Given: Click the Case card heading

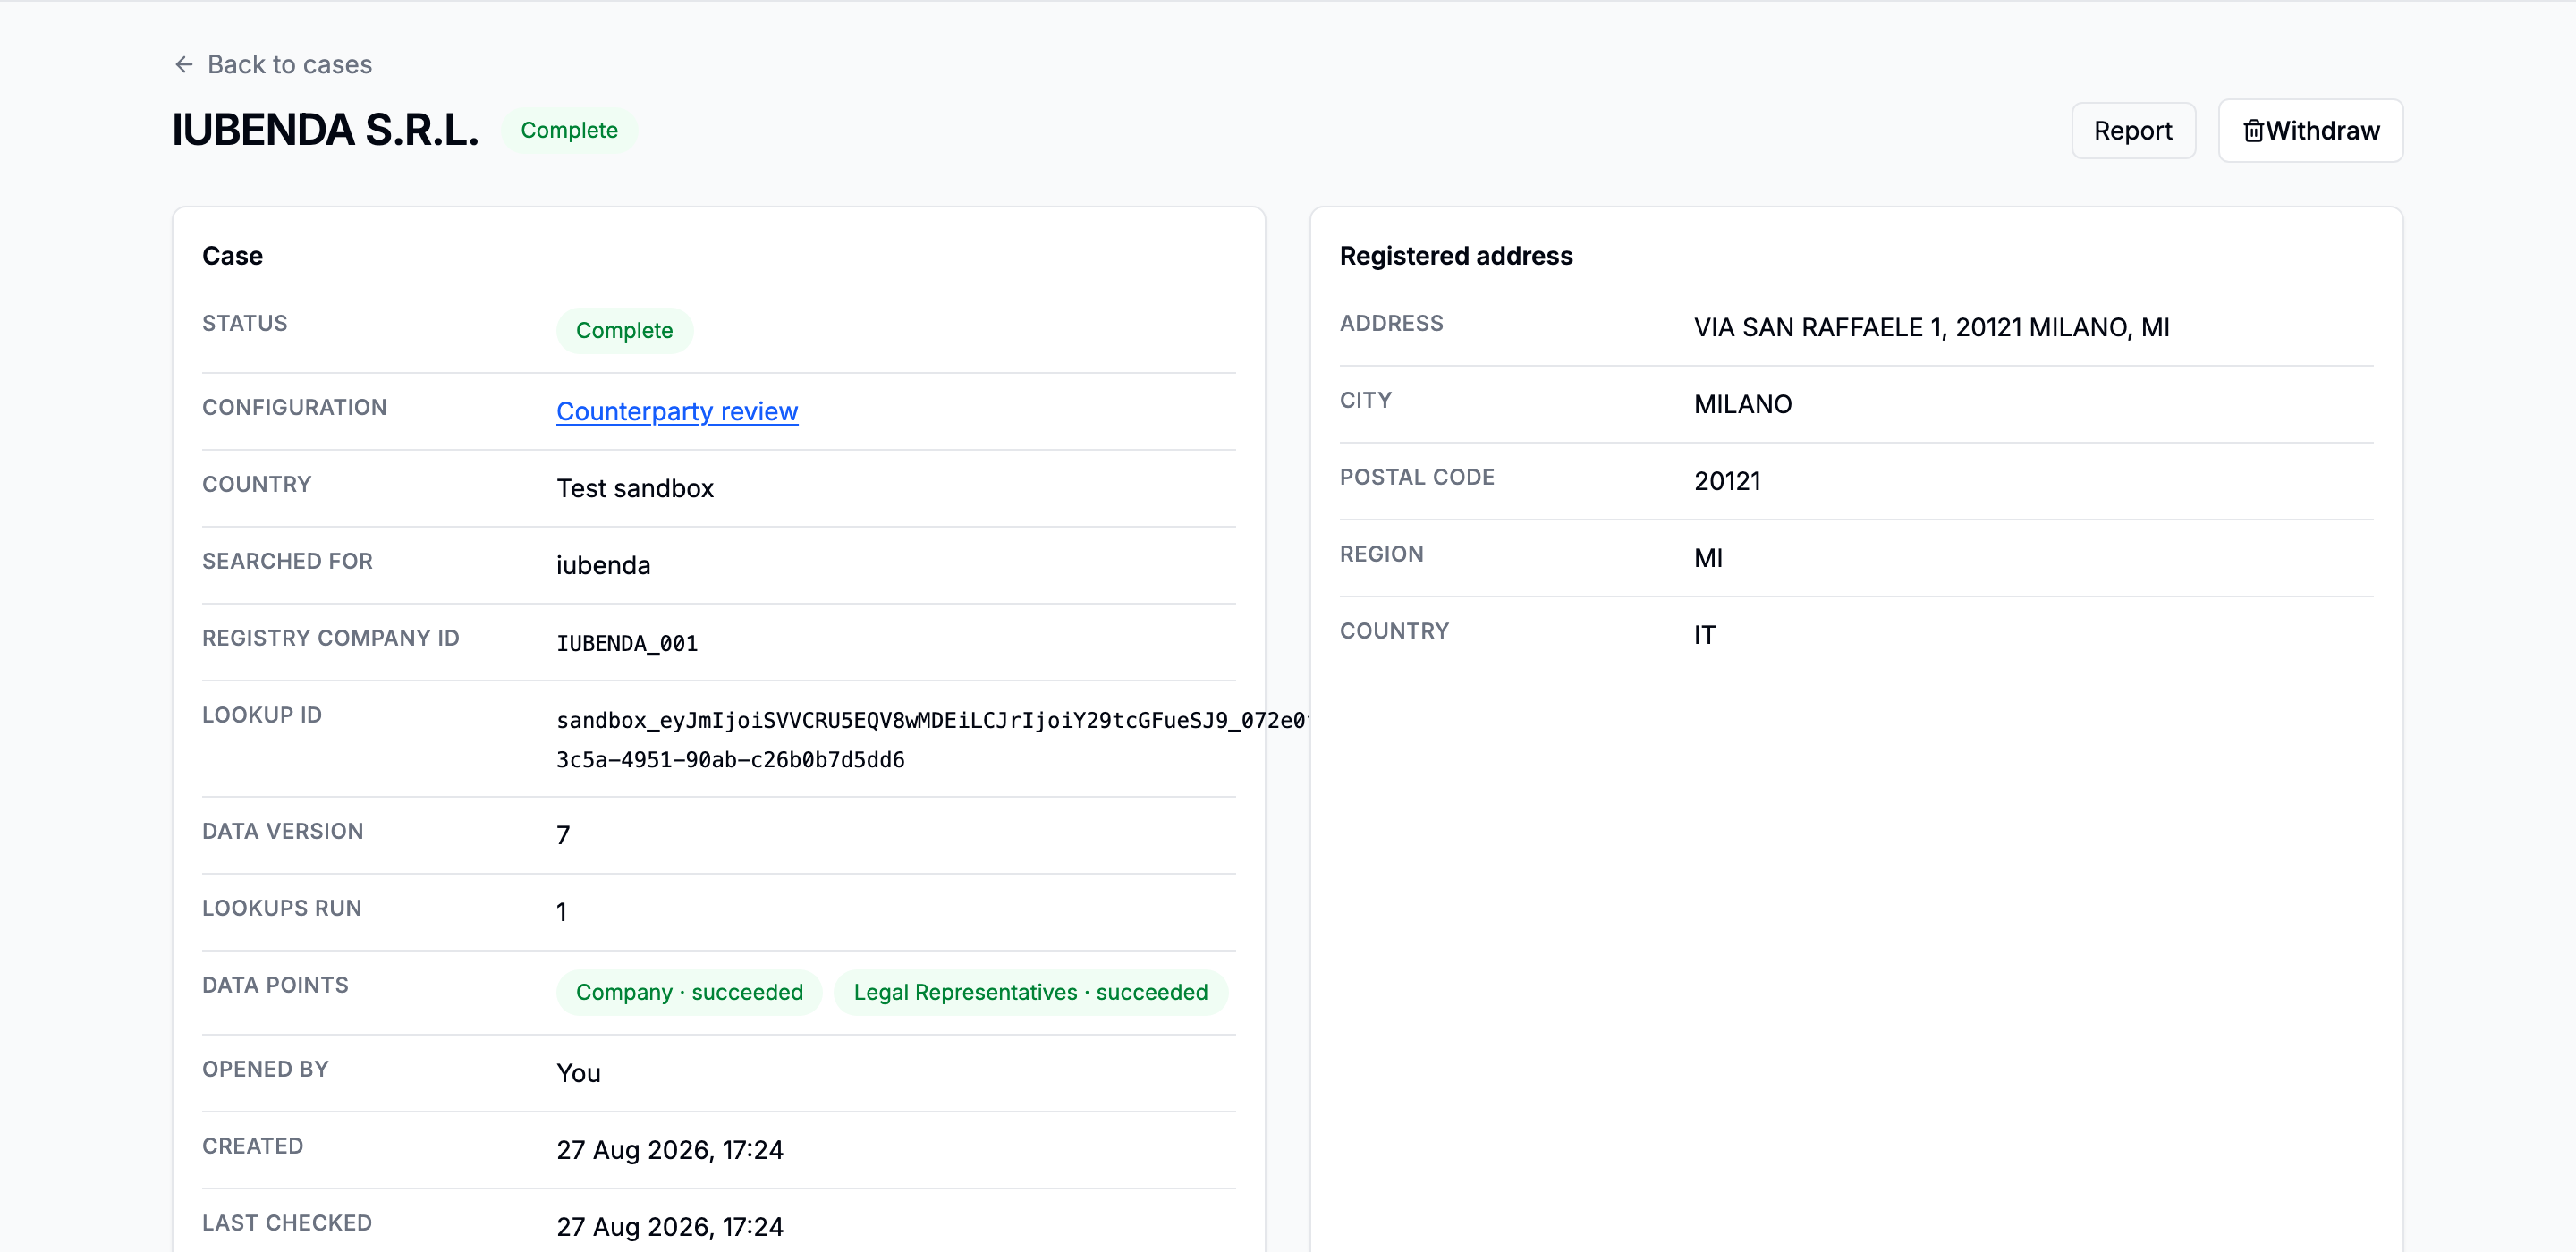Looking at the screenshot, I should pyautogui.click(x=232, y=257).
